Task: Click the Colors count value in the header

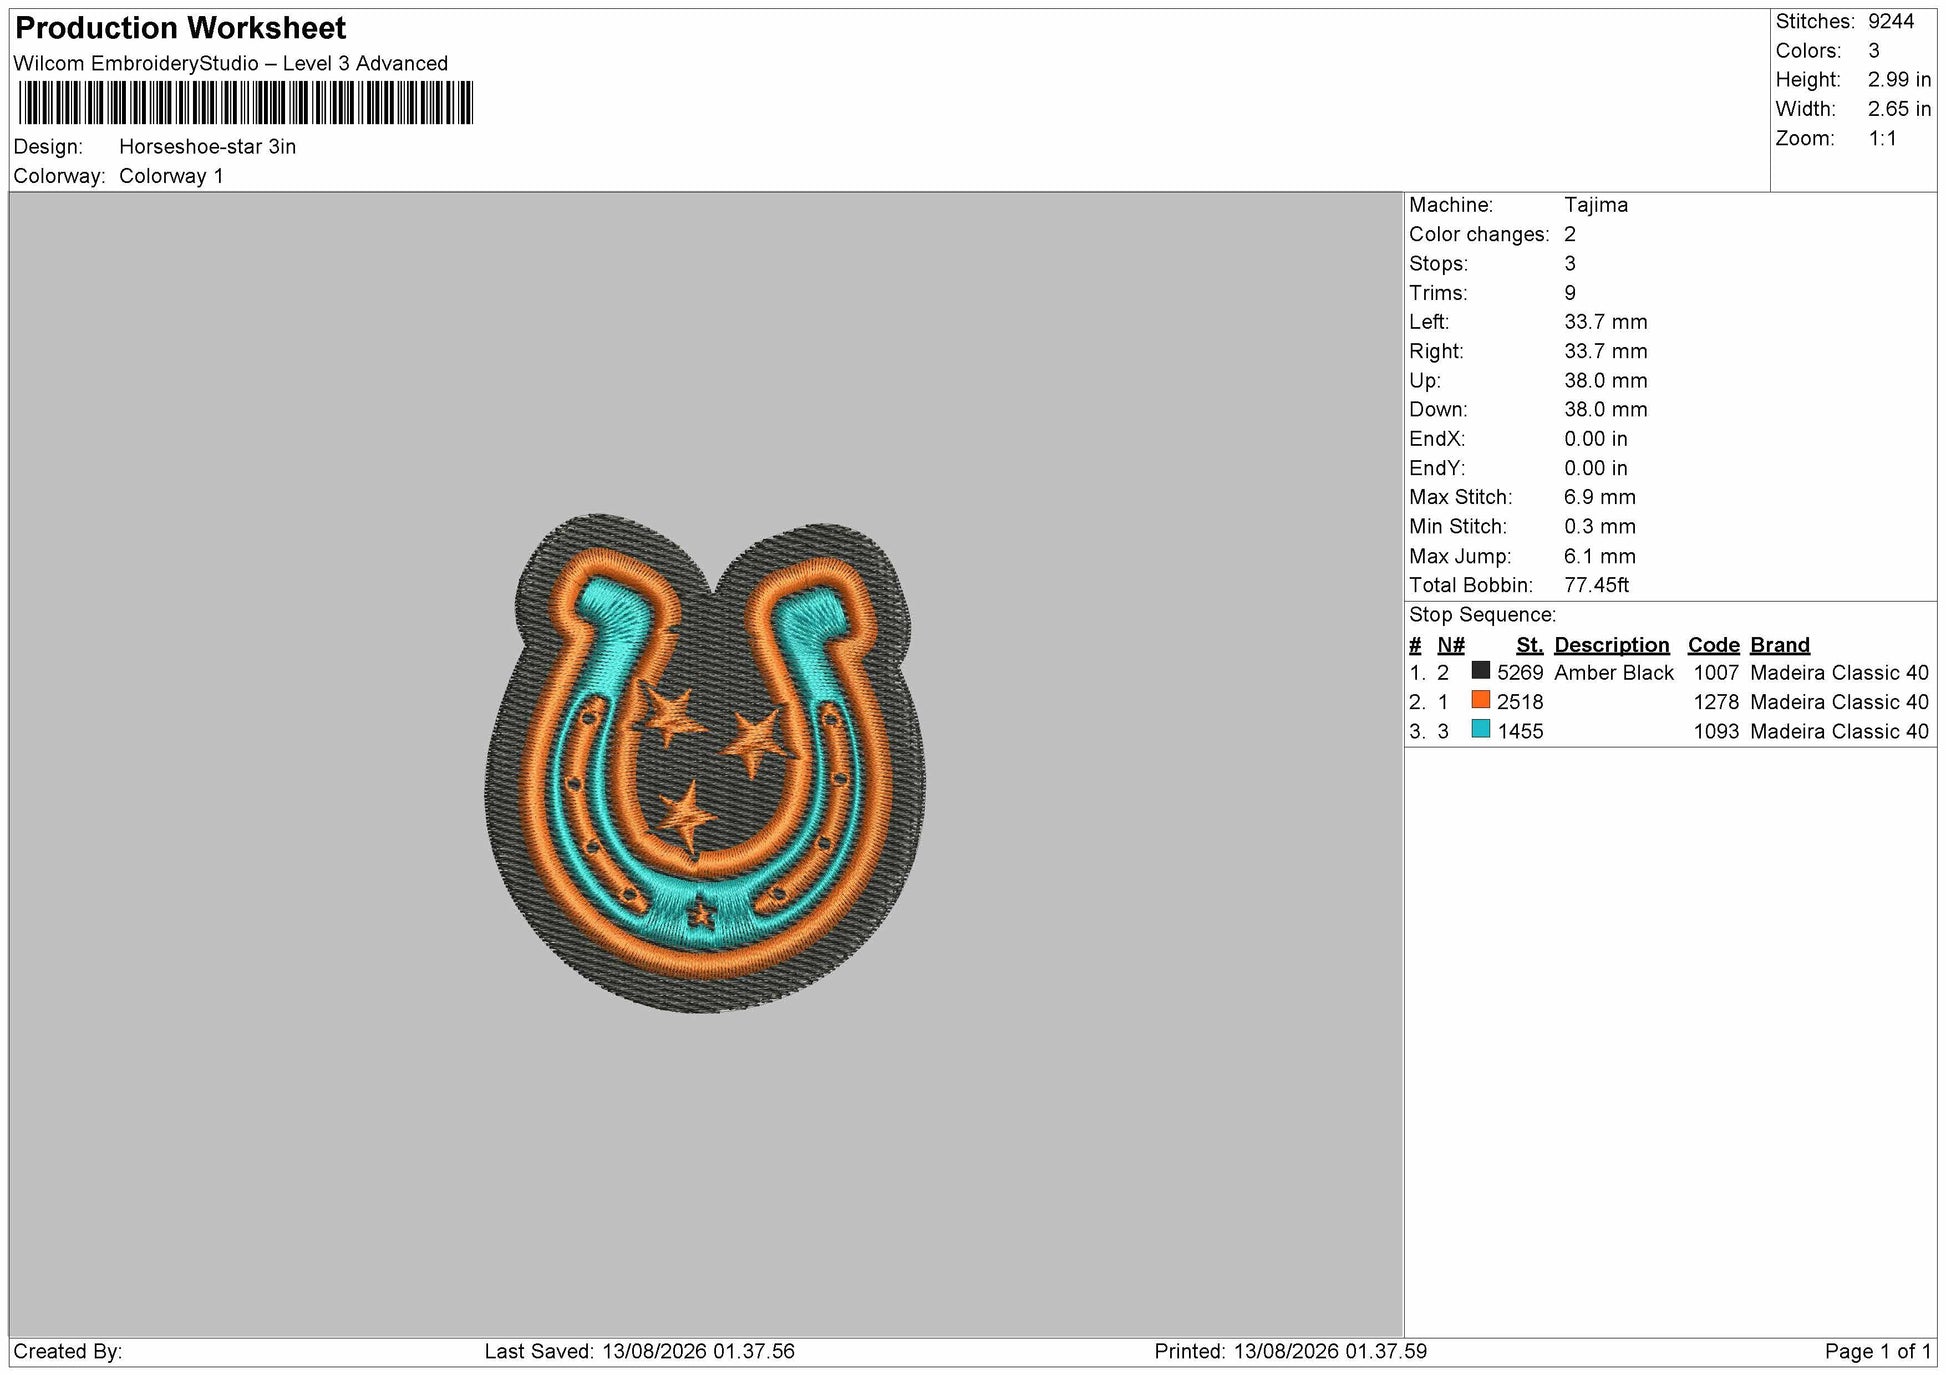Action: tap(1874, 51)
